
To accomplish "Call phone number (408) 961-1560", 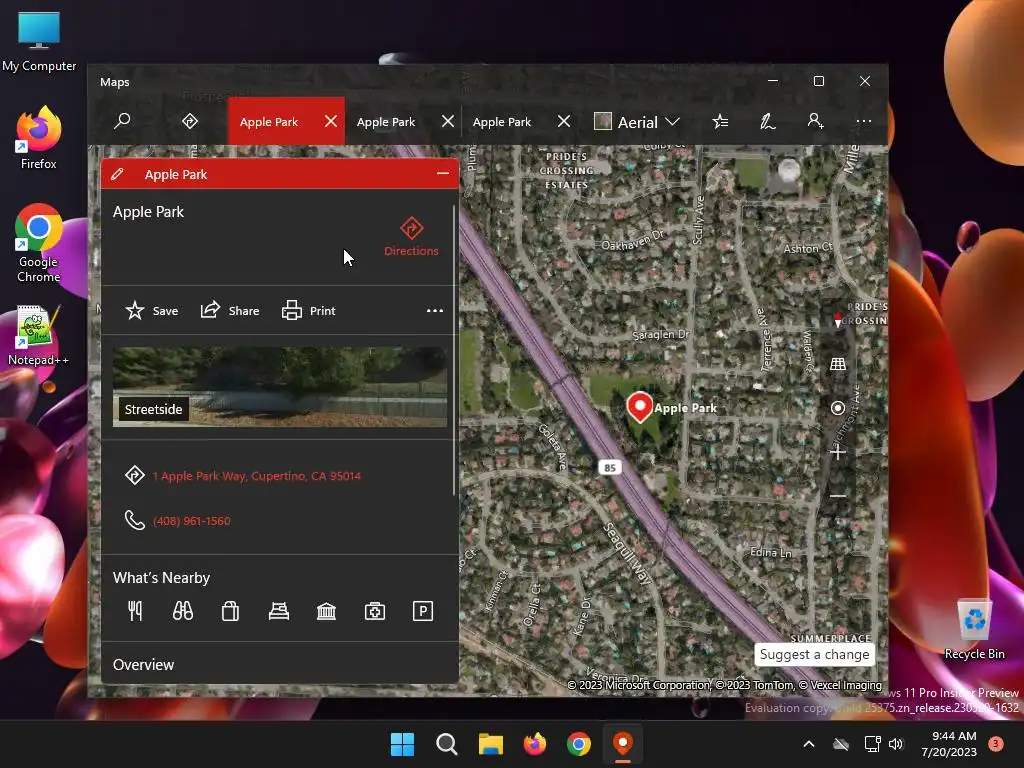I will 191,521.
